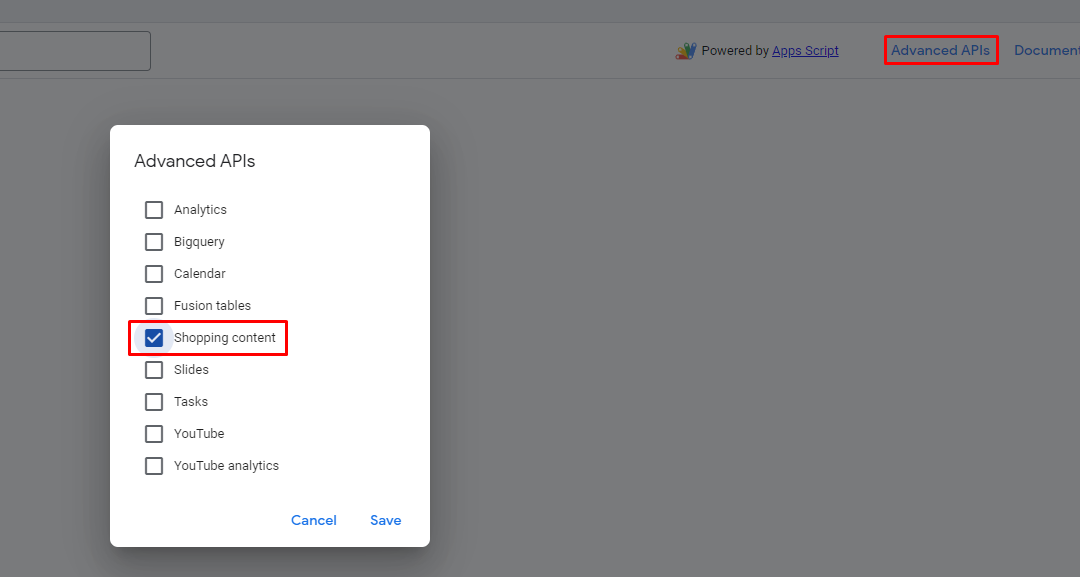Click the Slides label text
1080x577 pixels.
[191, 370]
